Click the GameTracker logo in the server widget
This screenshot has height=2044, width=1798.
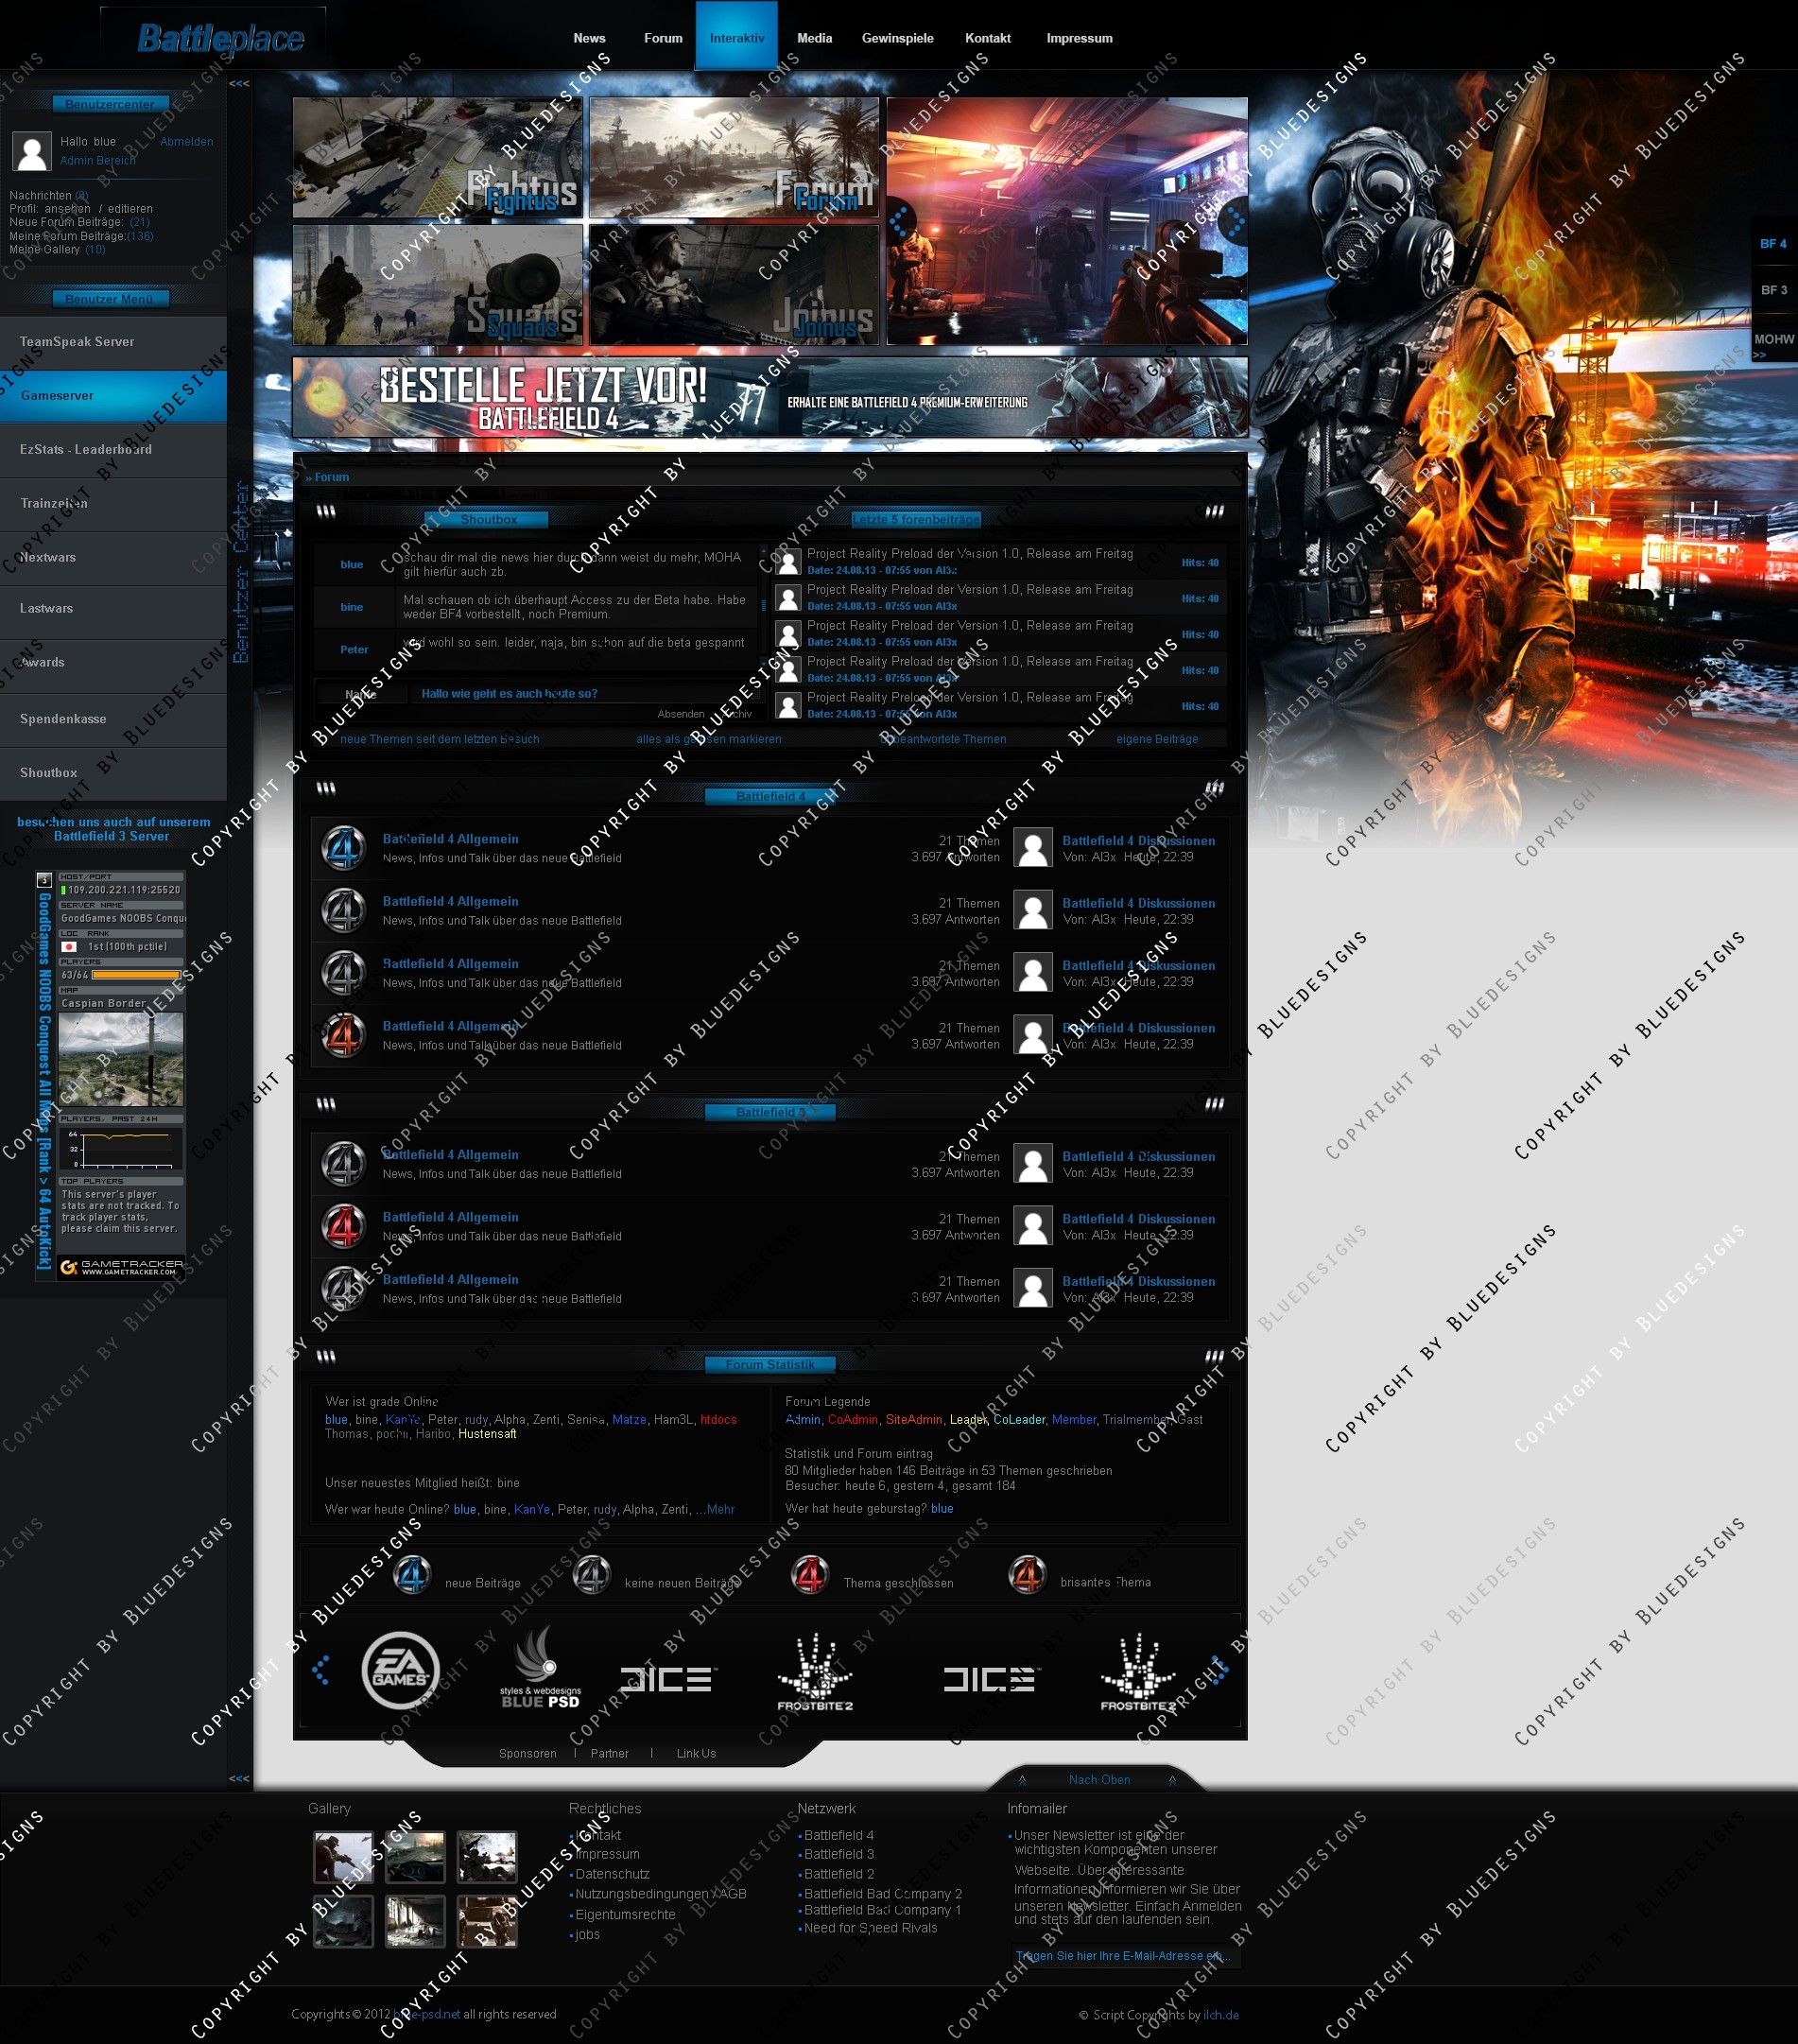click(121, 1267)
